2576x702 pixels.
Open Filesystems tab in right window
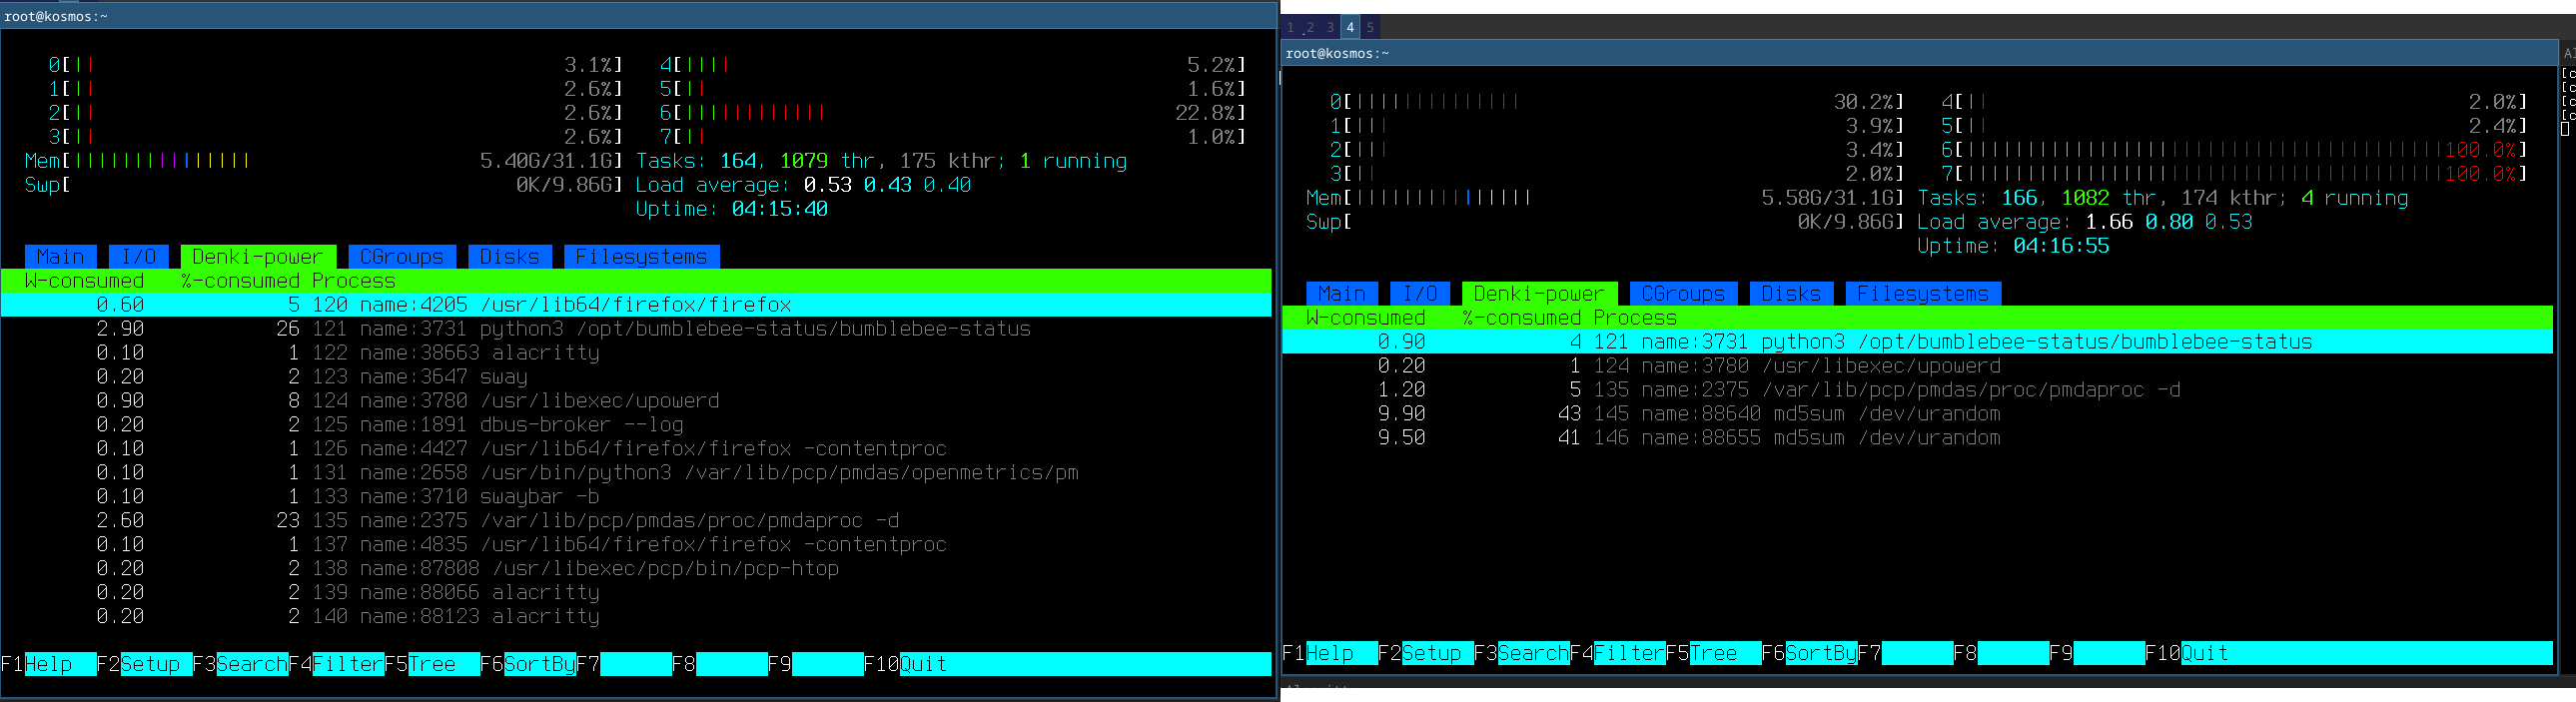coord(1923,294)
